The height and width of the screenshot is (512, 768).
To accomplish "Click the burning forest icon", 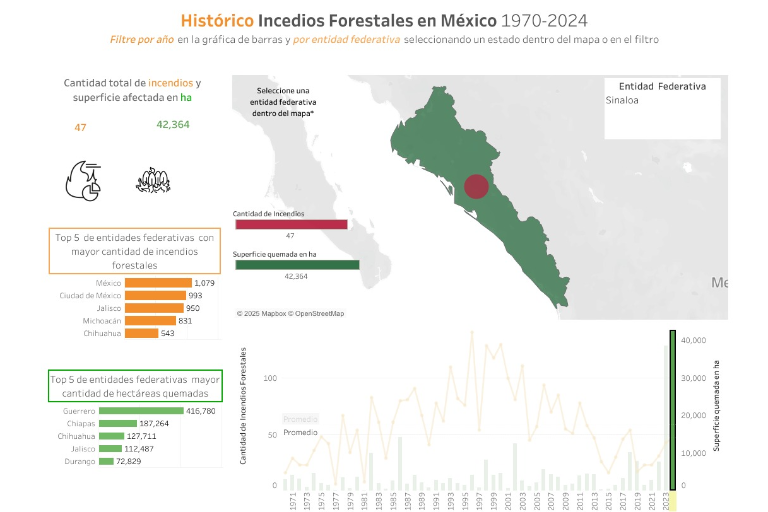I will tap(150, 180).
